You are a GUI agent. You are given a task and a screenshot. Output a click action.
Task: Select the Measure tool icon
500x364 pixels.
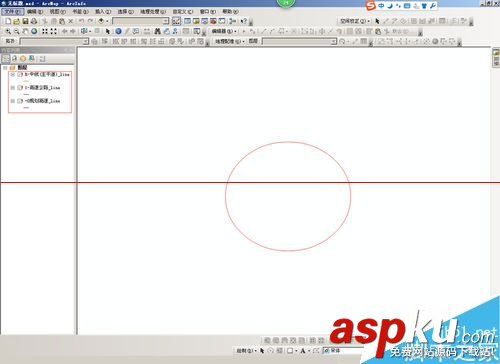pyautogui.click(x=147, y=31)
